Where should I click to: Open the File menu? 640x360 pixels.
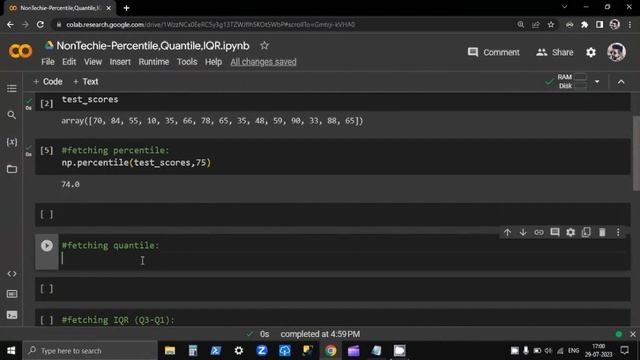tap(48, 62)
